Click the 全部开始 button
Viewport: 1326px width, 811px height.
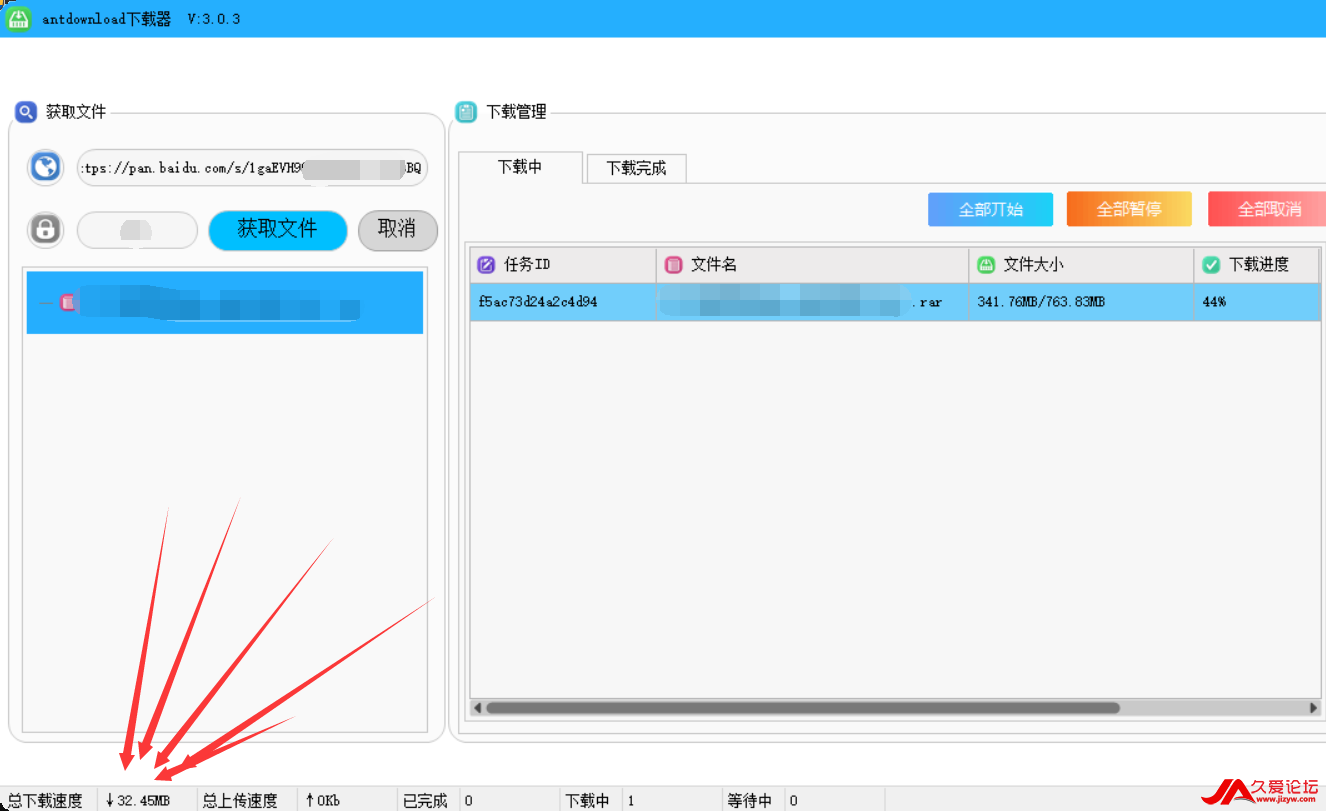(x=990, y=209)
